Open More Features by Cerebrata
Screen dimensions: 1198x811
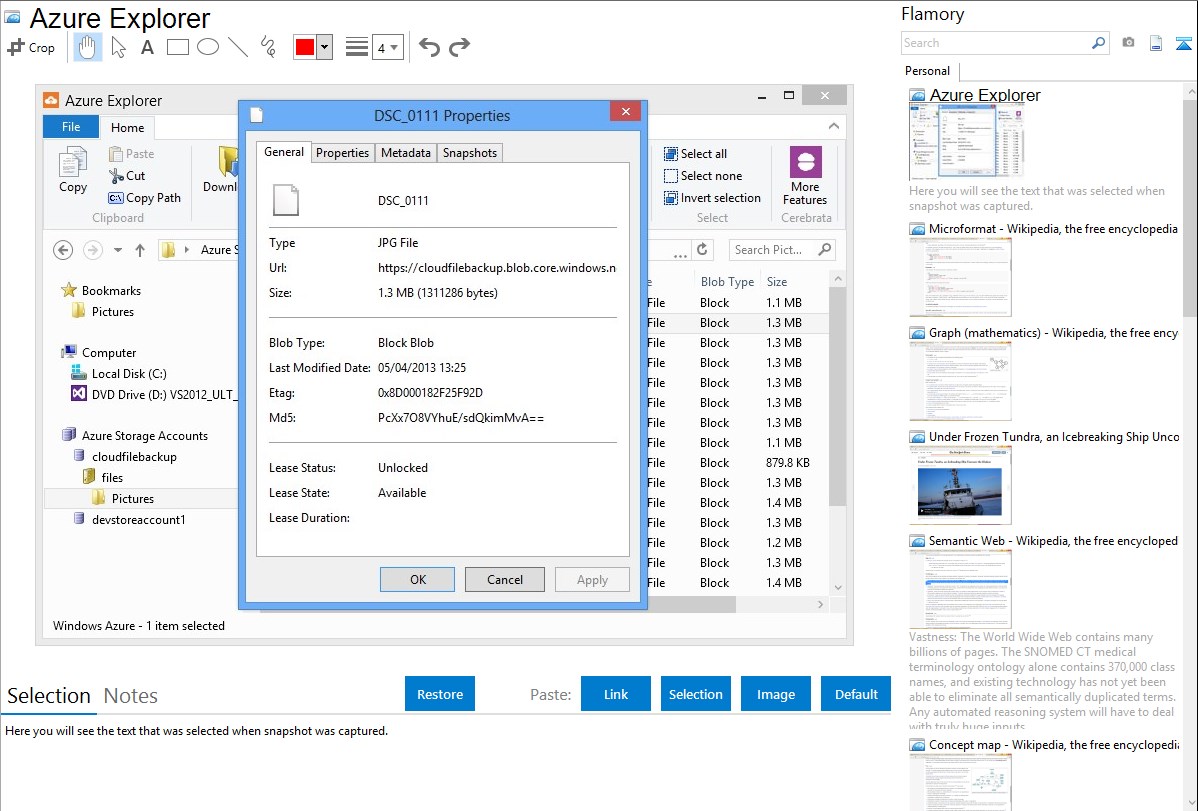coord(805,176)
